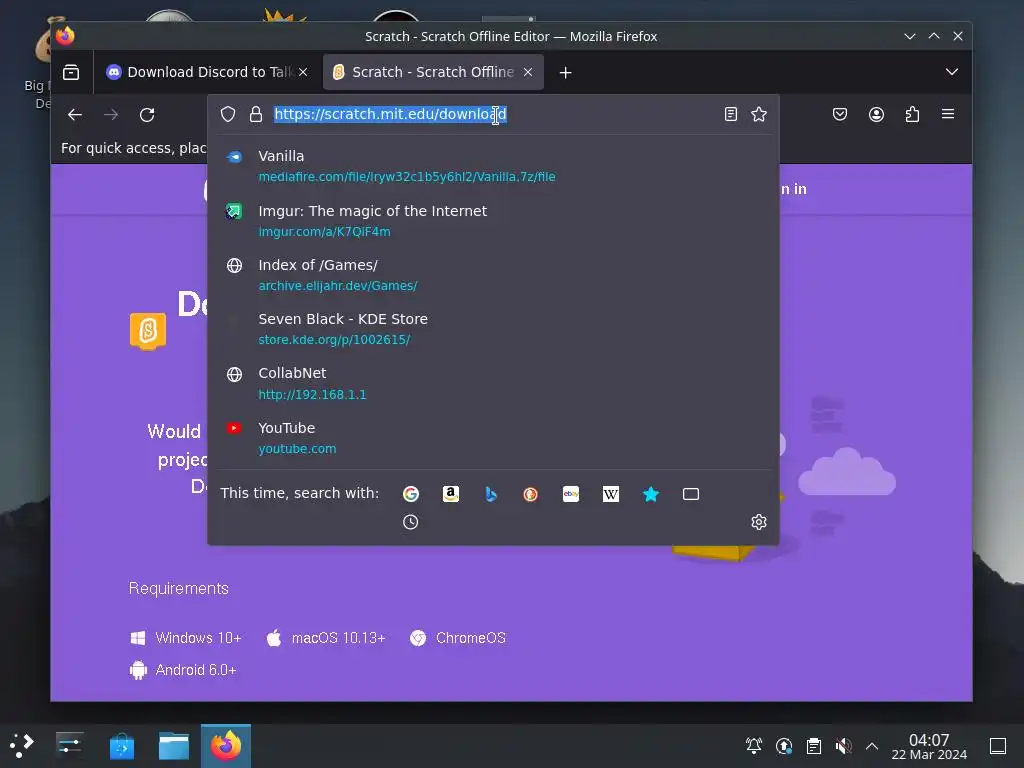
Task: Open muted volume icon in system tray
Action: coord(843,746)
